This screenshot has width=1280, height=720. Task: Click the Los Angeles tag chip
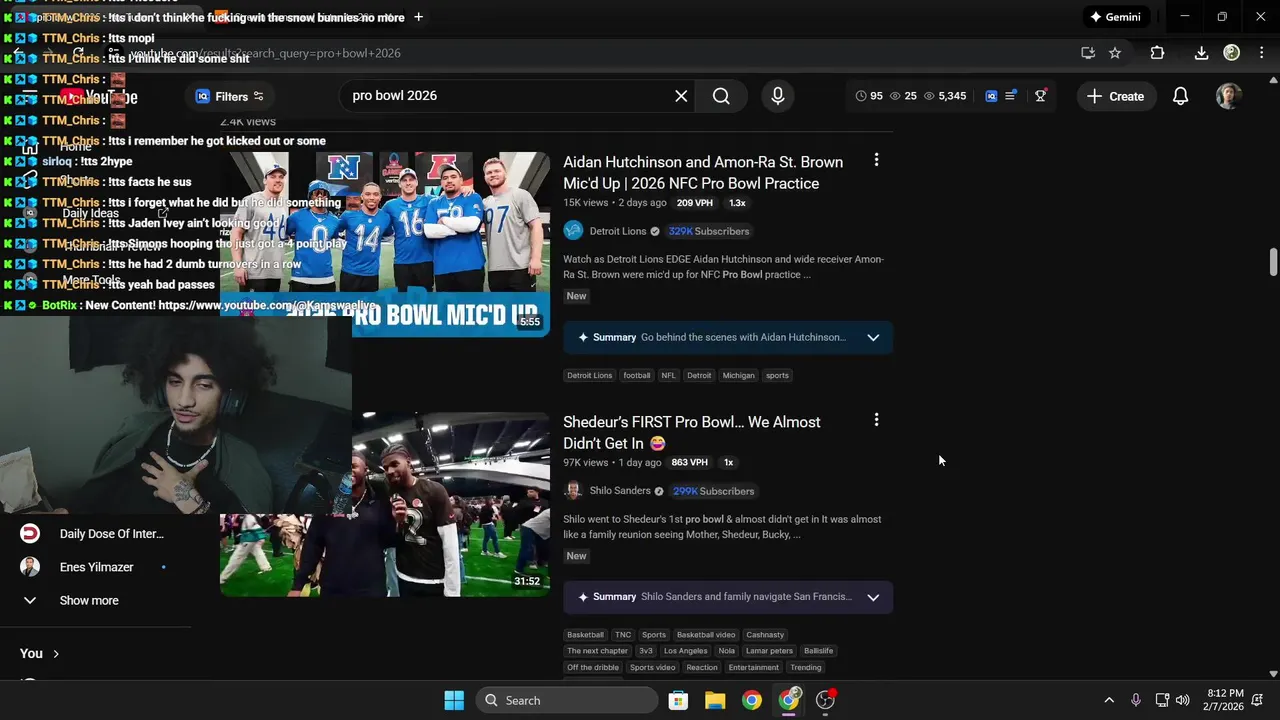pyautogui.click(x=686, y=651)
